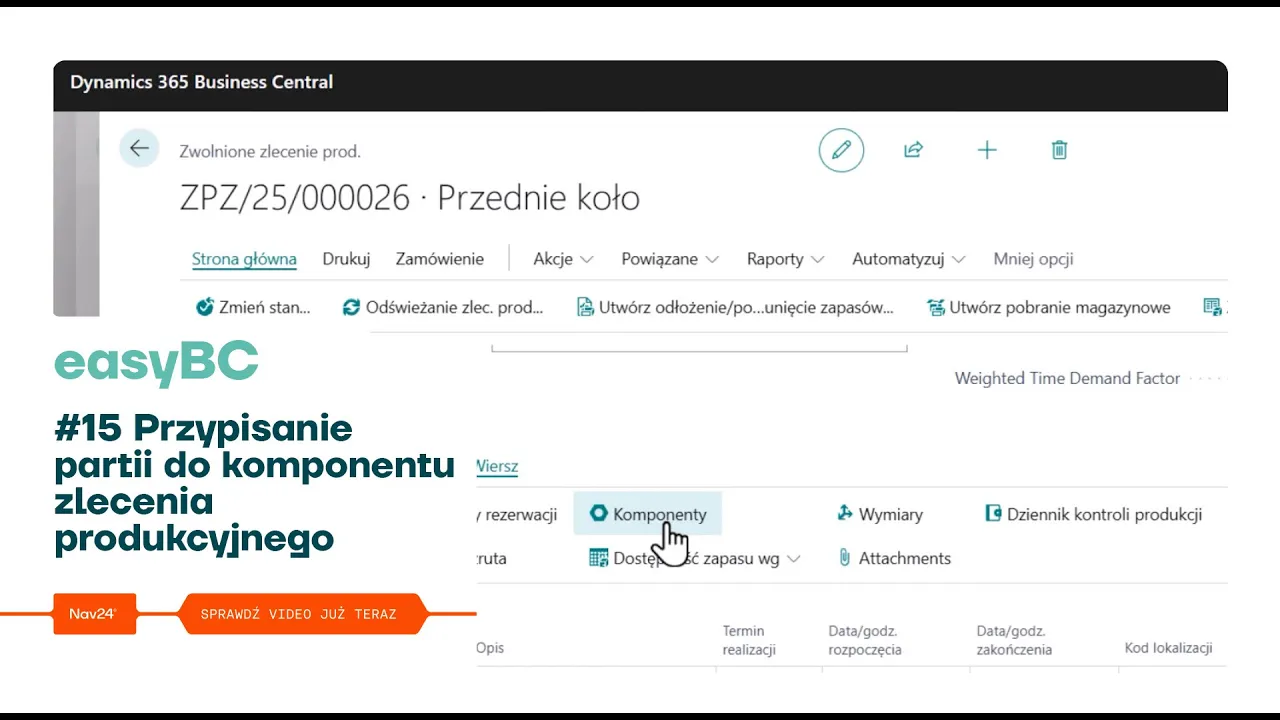Open Wymiary for the line
Viewport: 1280px width, 720px height.
tap(880, 514)
